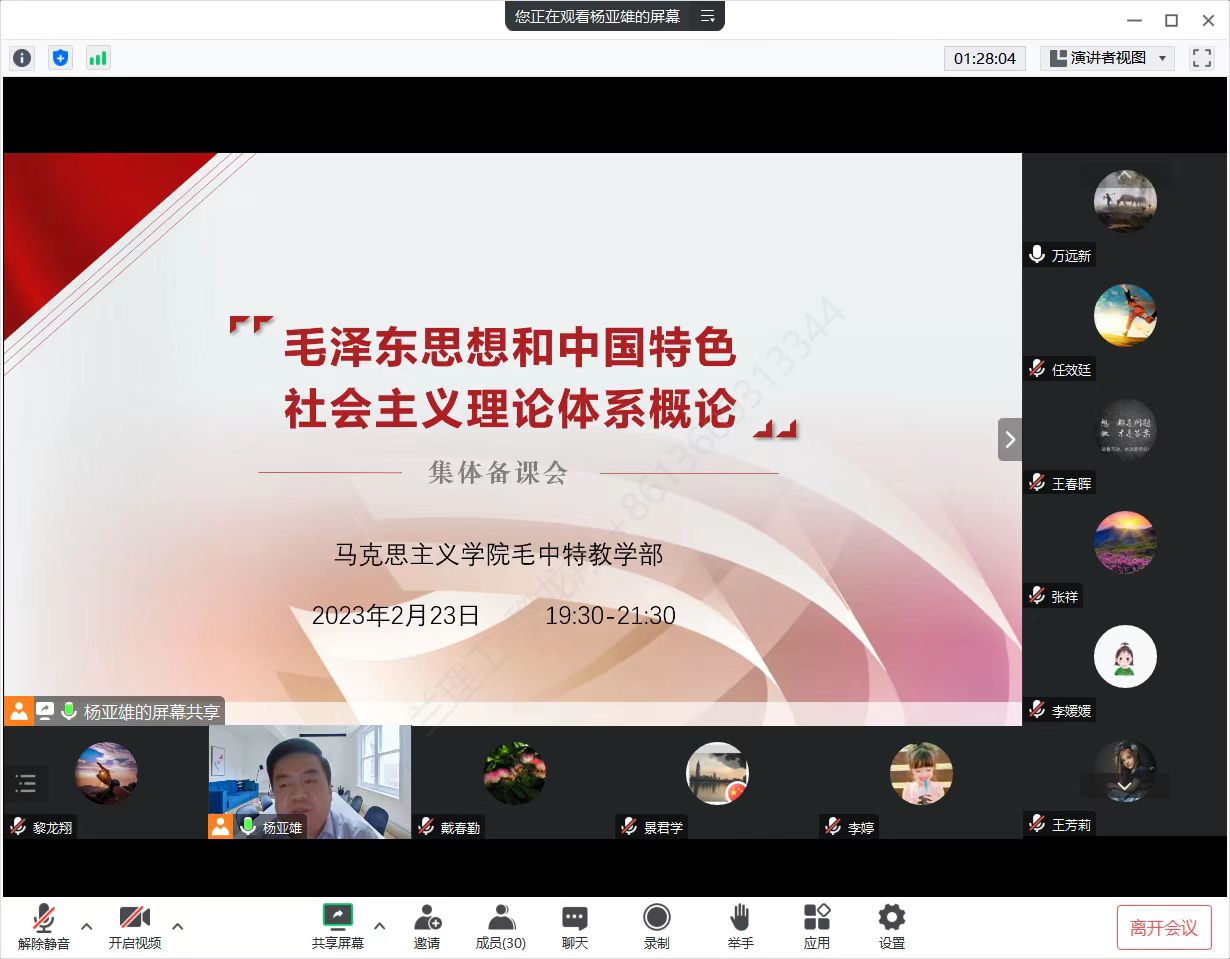Viewport: 1230px width, 959px height.
Task: Open menu on screen-viewing banner
Action: pyautogui.click(x=707, y=16)
